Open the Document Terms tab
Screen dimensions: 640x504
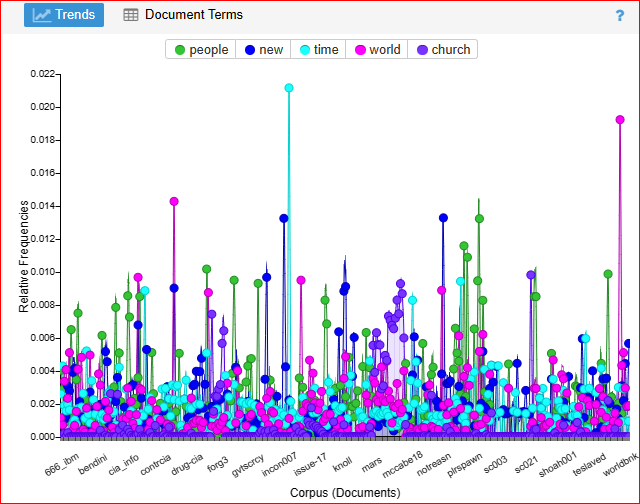(x=183, y=15)
